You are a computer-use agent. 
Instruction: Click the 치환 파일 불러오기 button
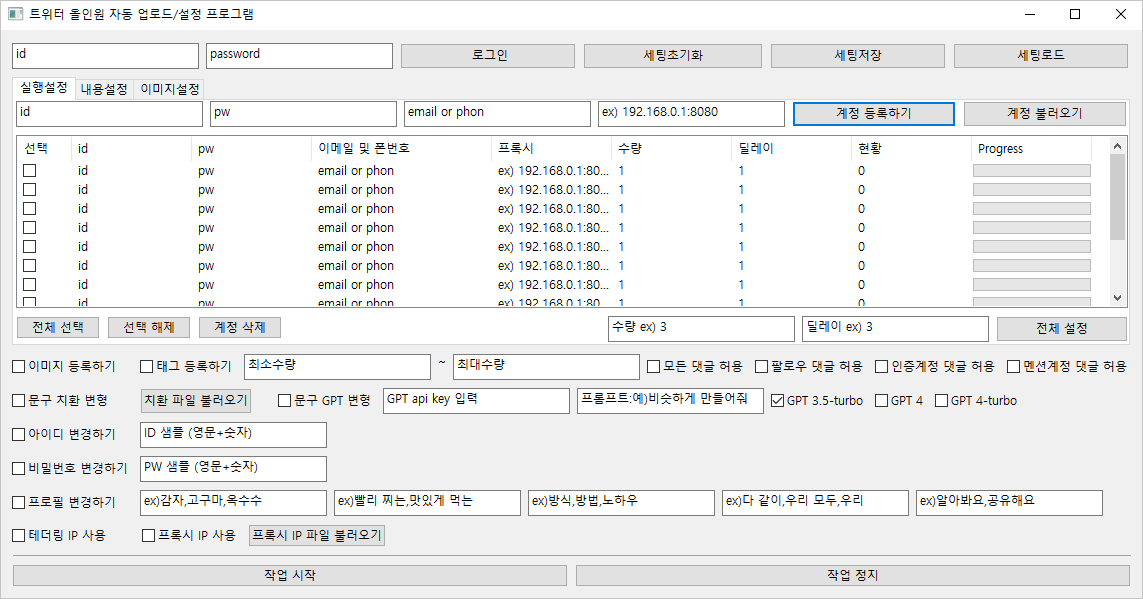point(196,400)
